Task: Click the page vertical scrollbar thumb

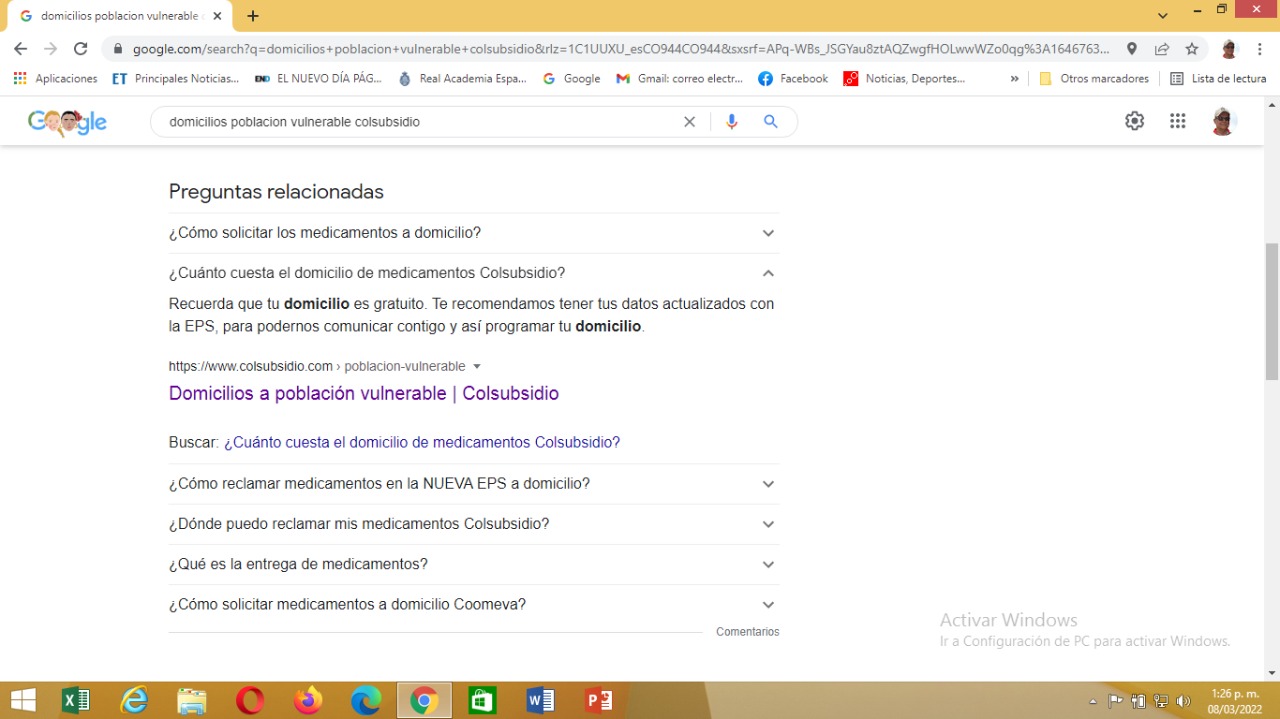Action: coord(1271,311)
